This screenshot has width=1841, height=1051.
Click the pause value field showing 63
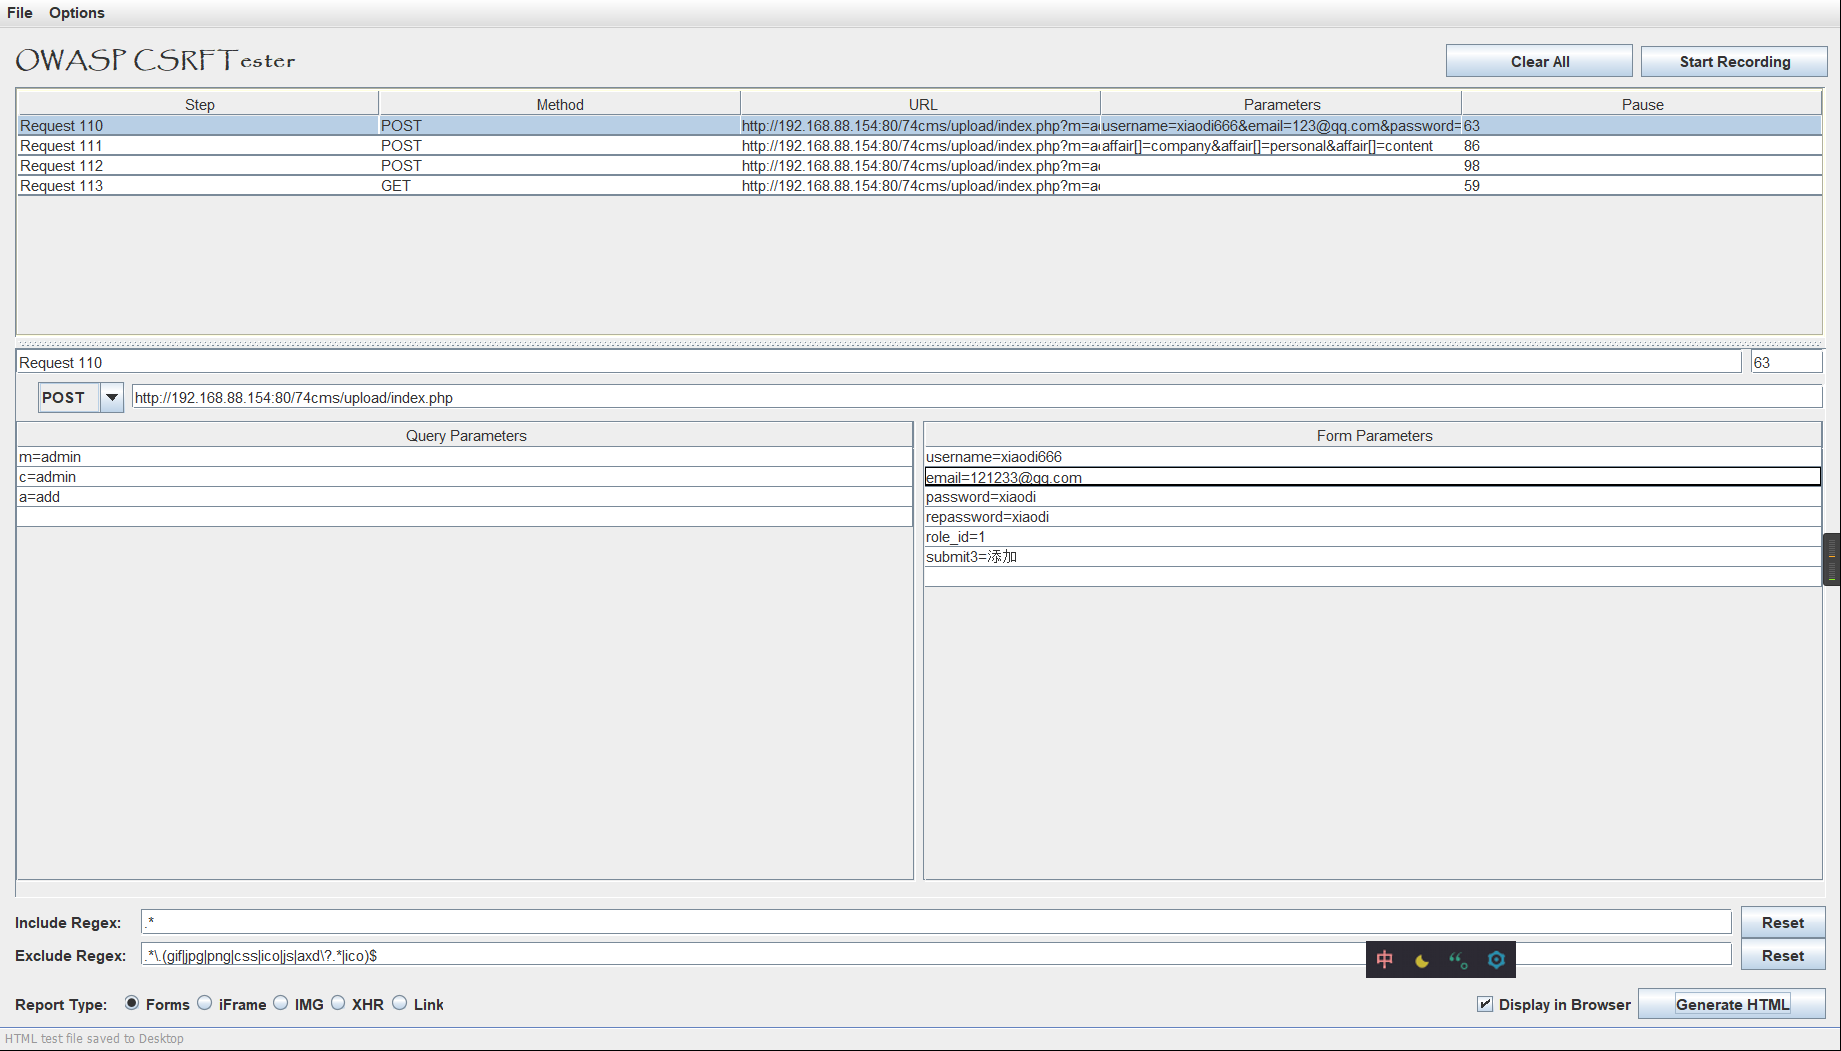coord(1786,363)
